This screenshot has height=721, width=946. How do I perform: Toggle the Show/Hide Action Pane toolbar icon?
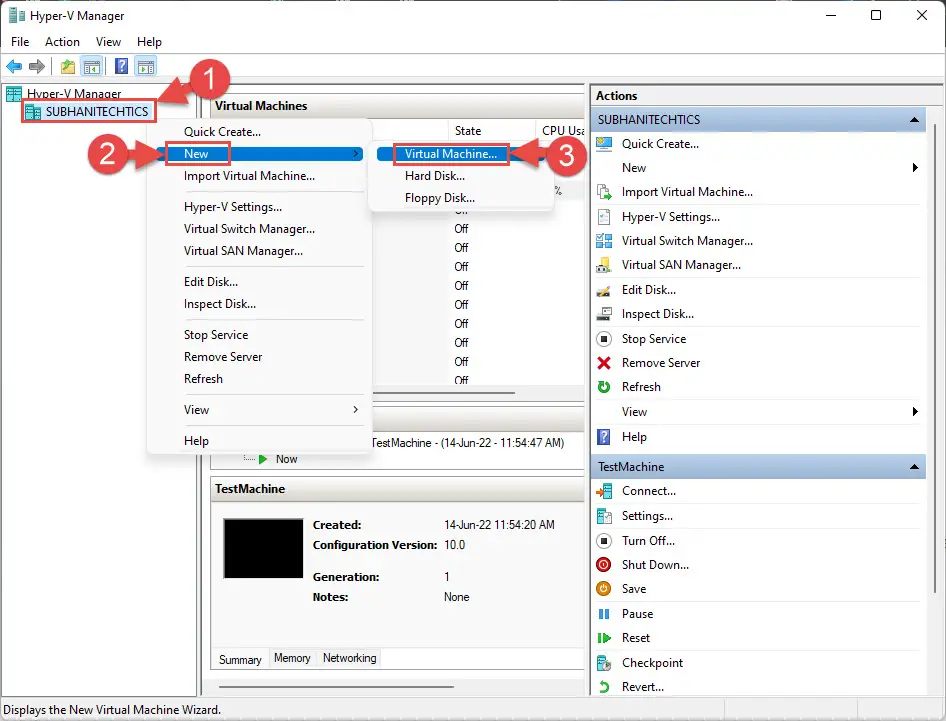(146, 66)
